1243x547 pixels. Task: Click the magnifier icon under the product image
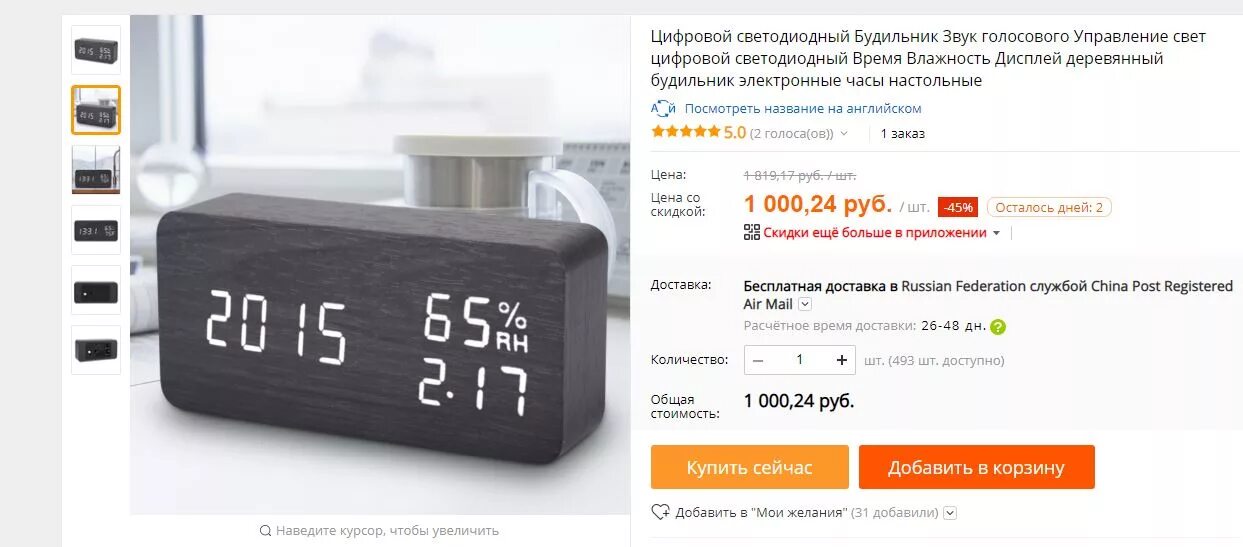pos(265,531)
